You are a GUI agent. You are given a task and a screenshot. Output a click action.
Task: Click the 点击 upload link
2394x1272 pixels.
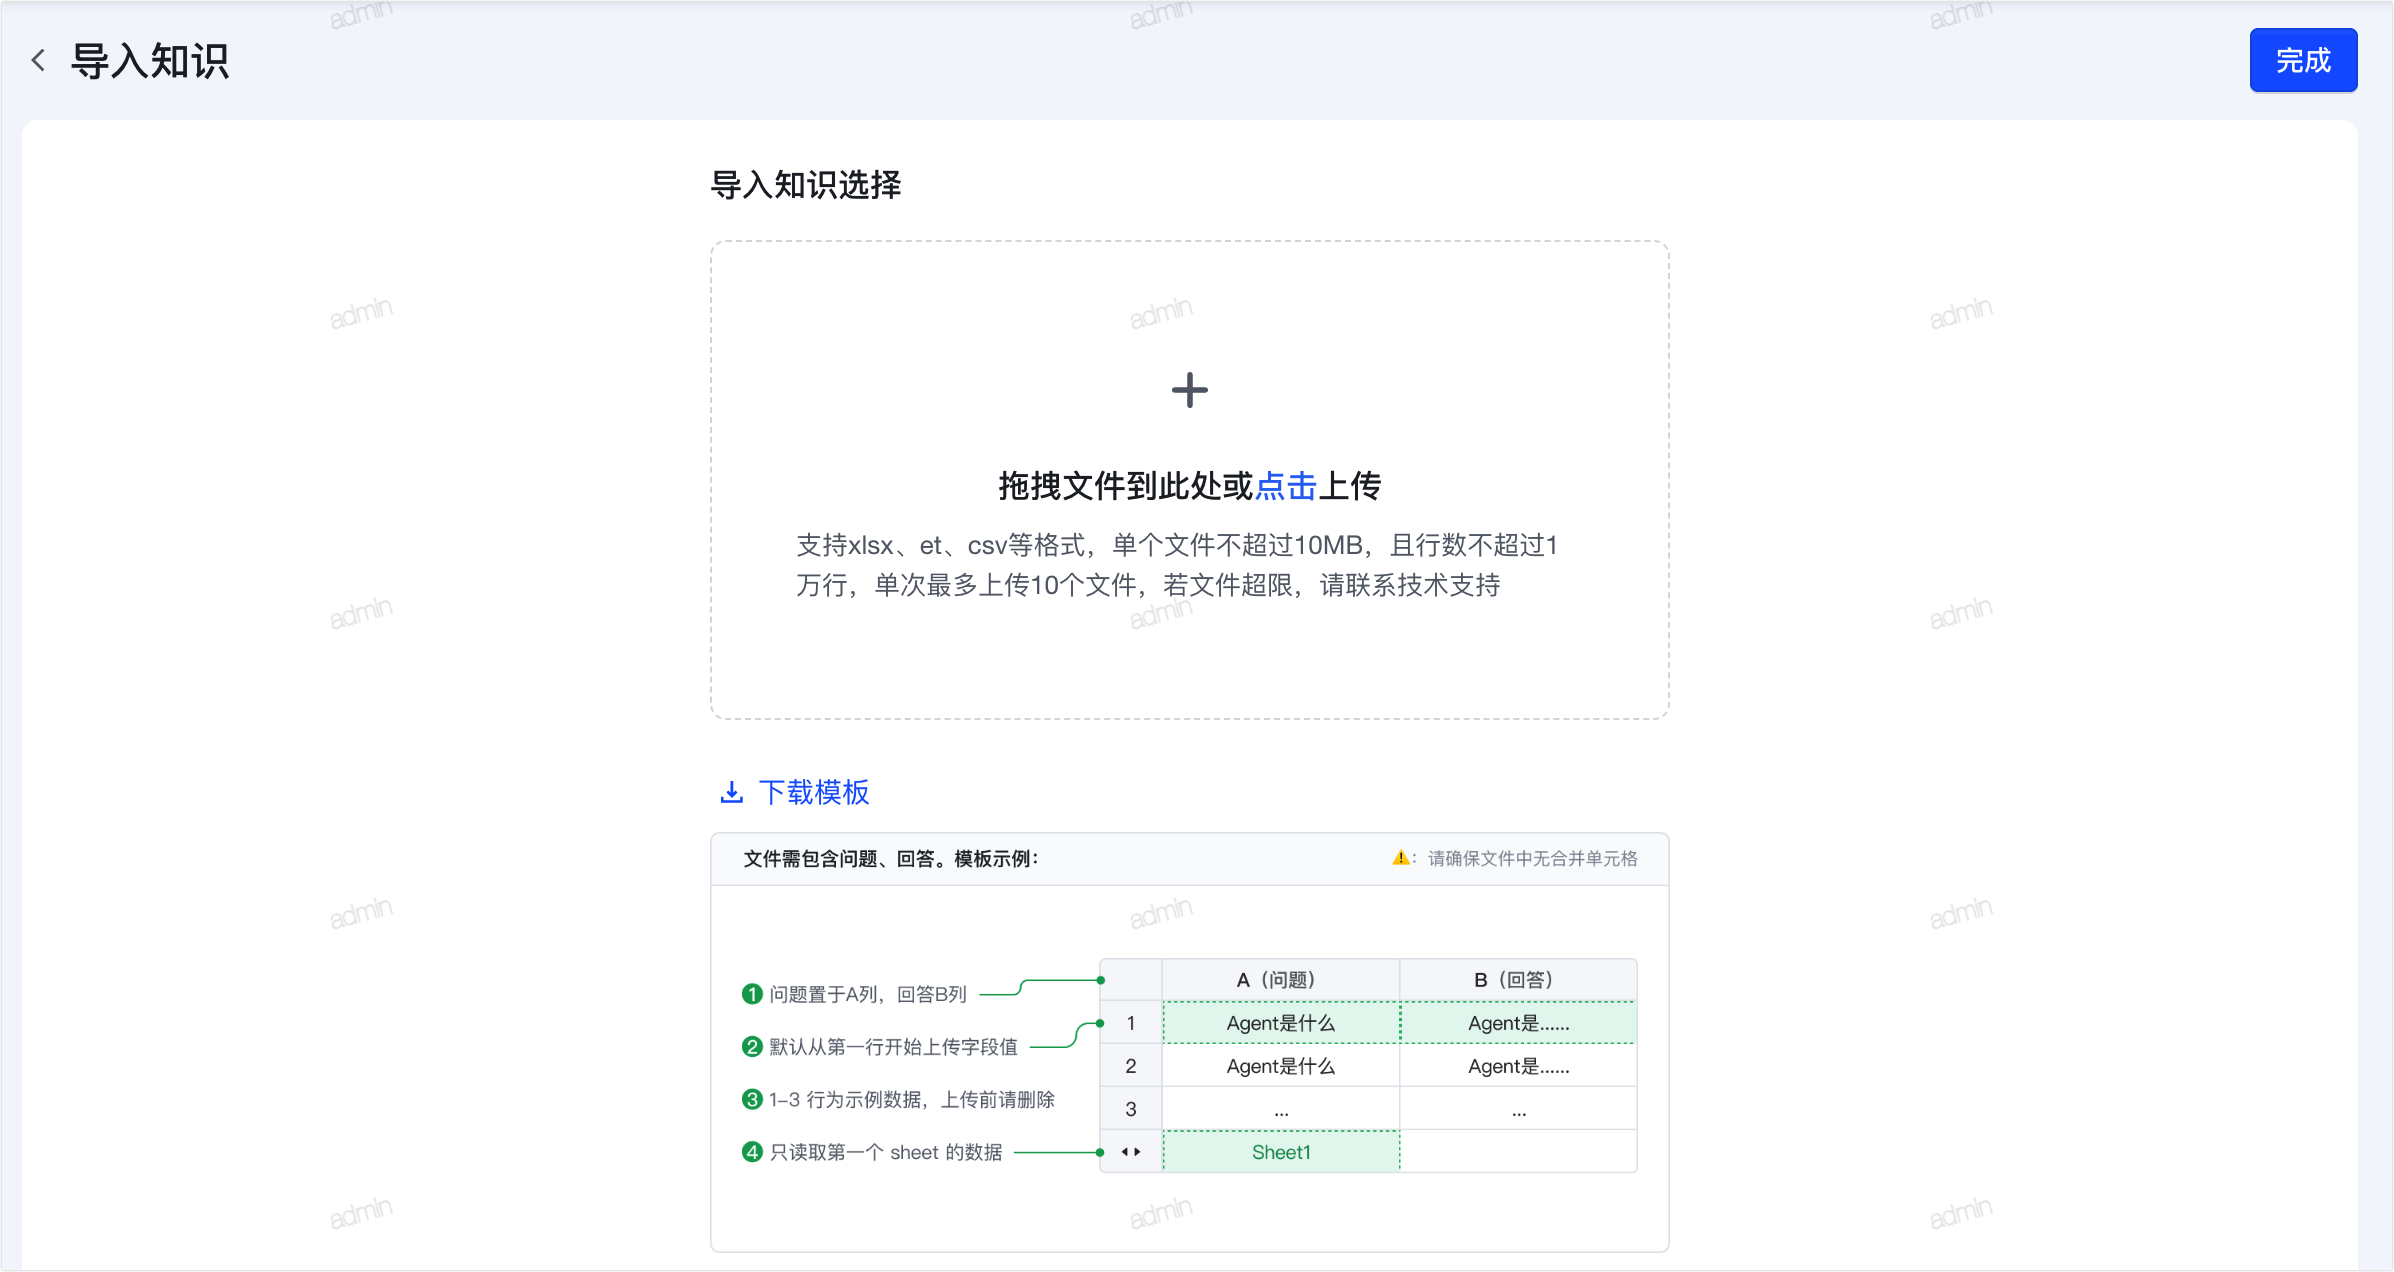[x=1285, y=486]
